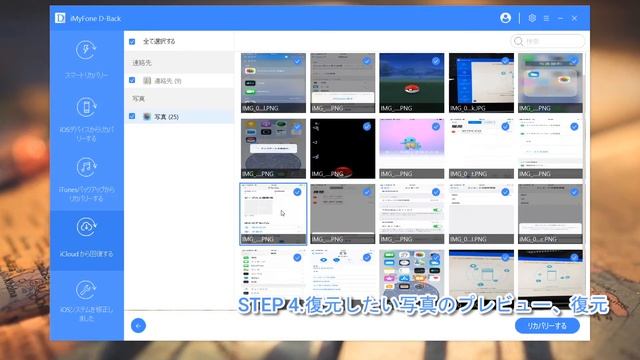
Task: Click the magnifier search icon
Action: 518,41
